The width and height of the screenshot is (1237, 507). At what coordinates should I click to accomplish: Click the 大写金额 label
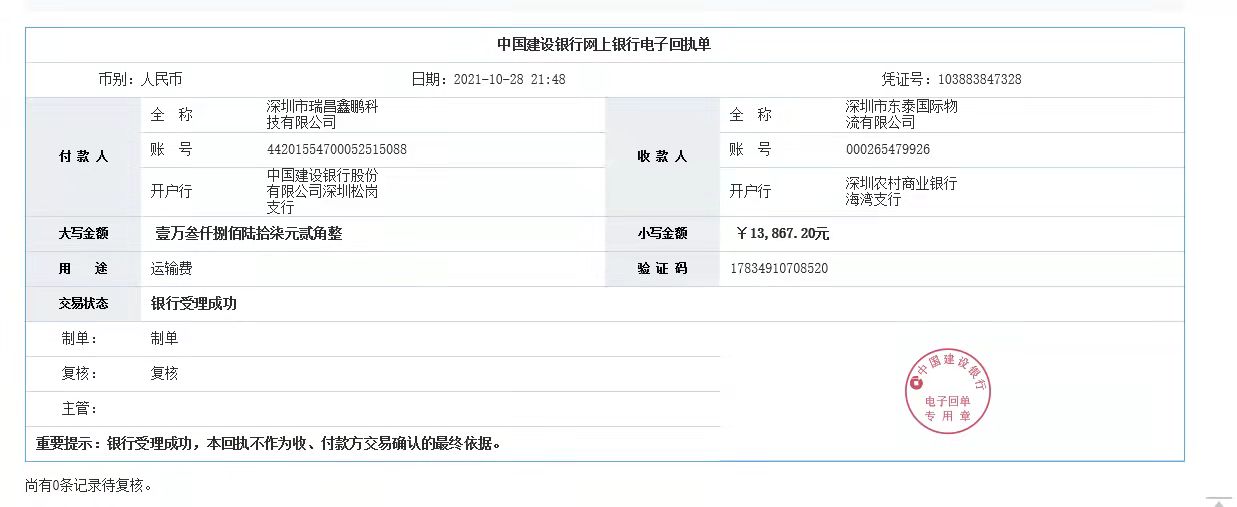[83, 233]
